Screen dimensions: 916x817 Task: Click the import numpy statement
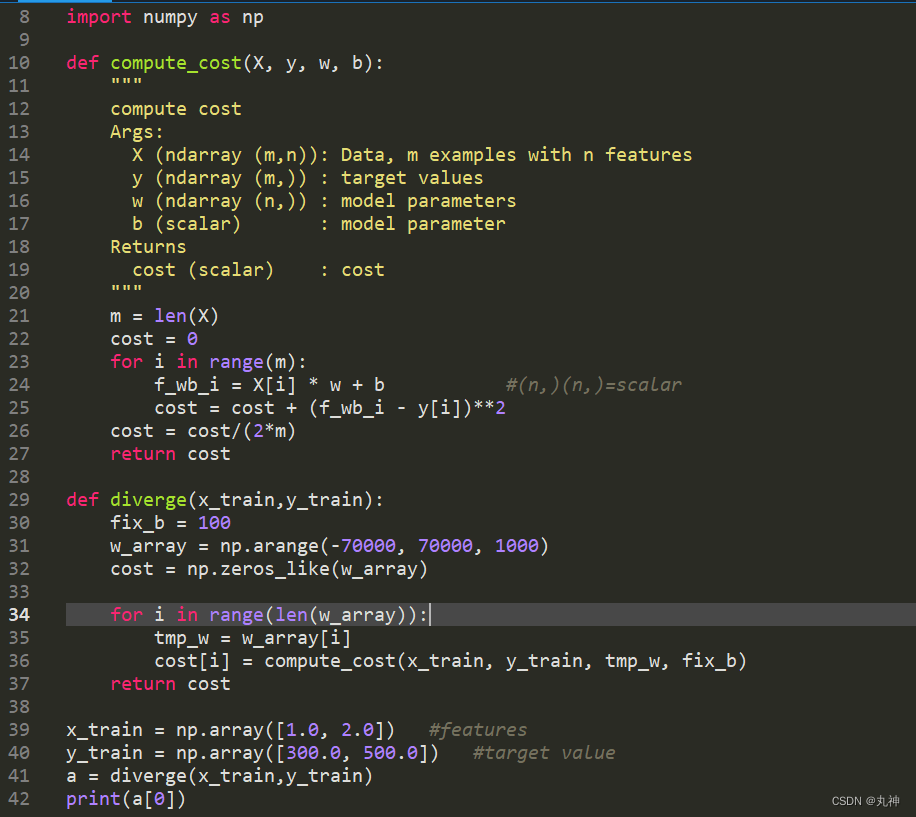pyautogui.click(x=166, y=16)
